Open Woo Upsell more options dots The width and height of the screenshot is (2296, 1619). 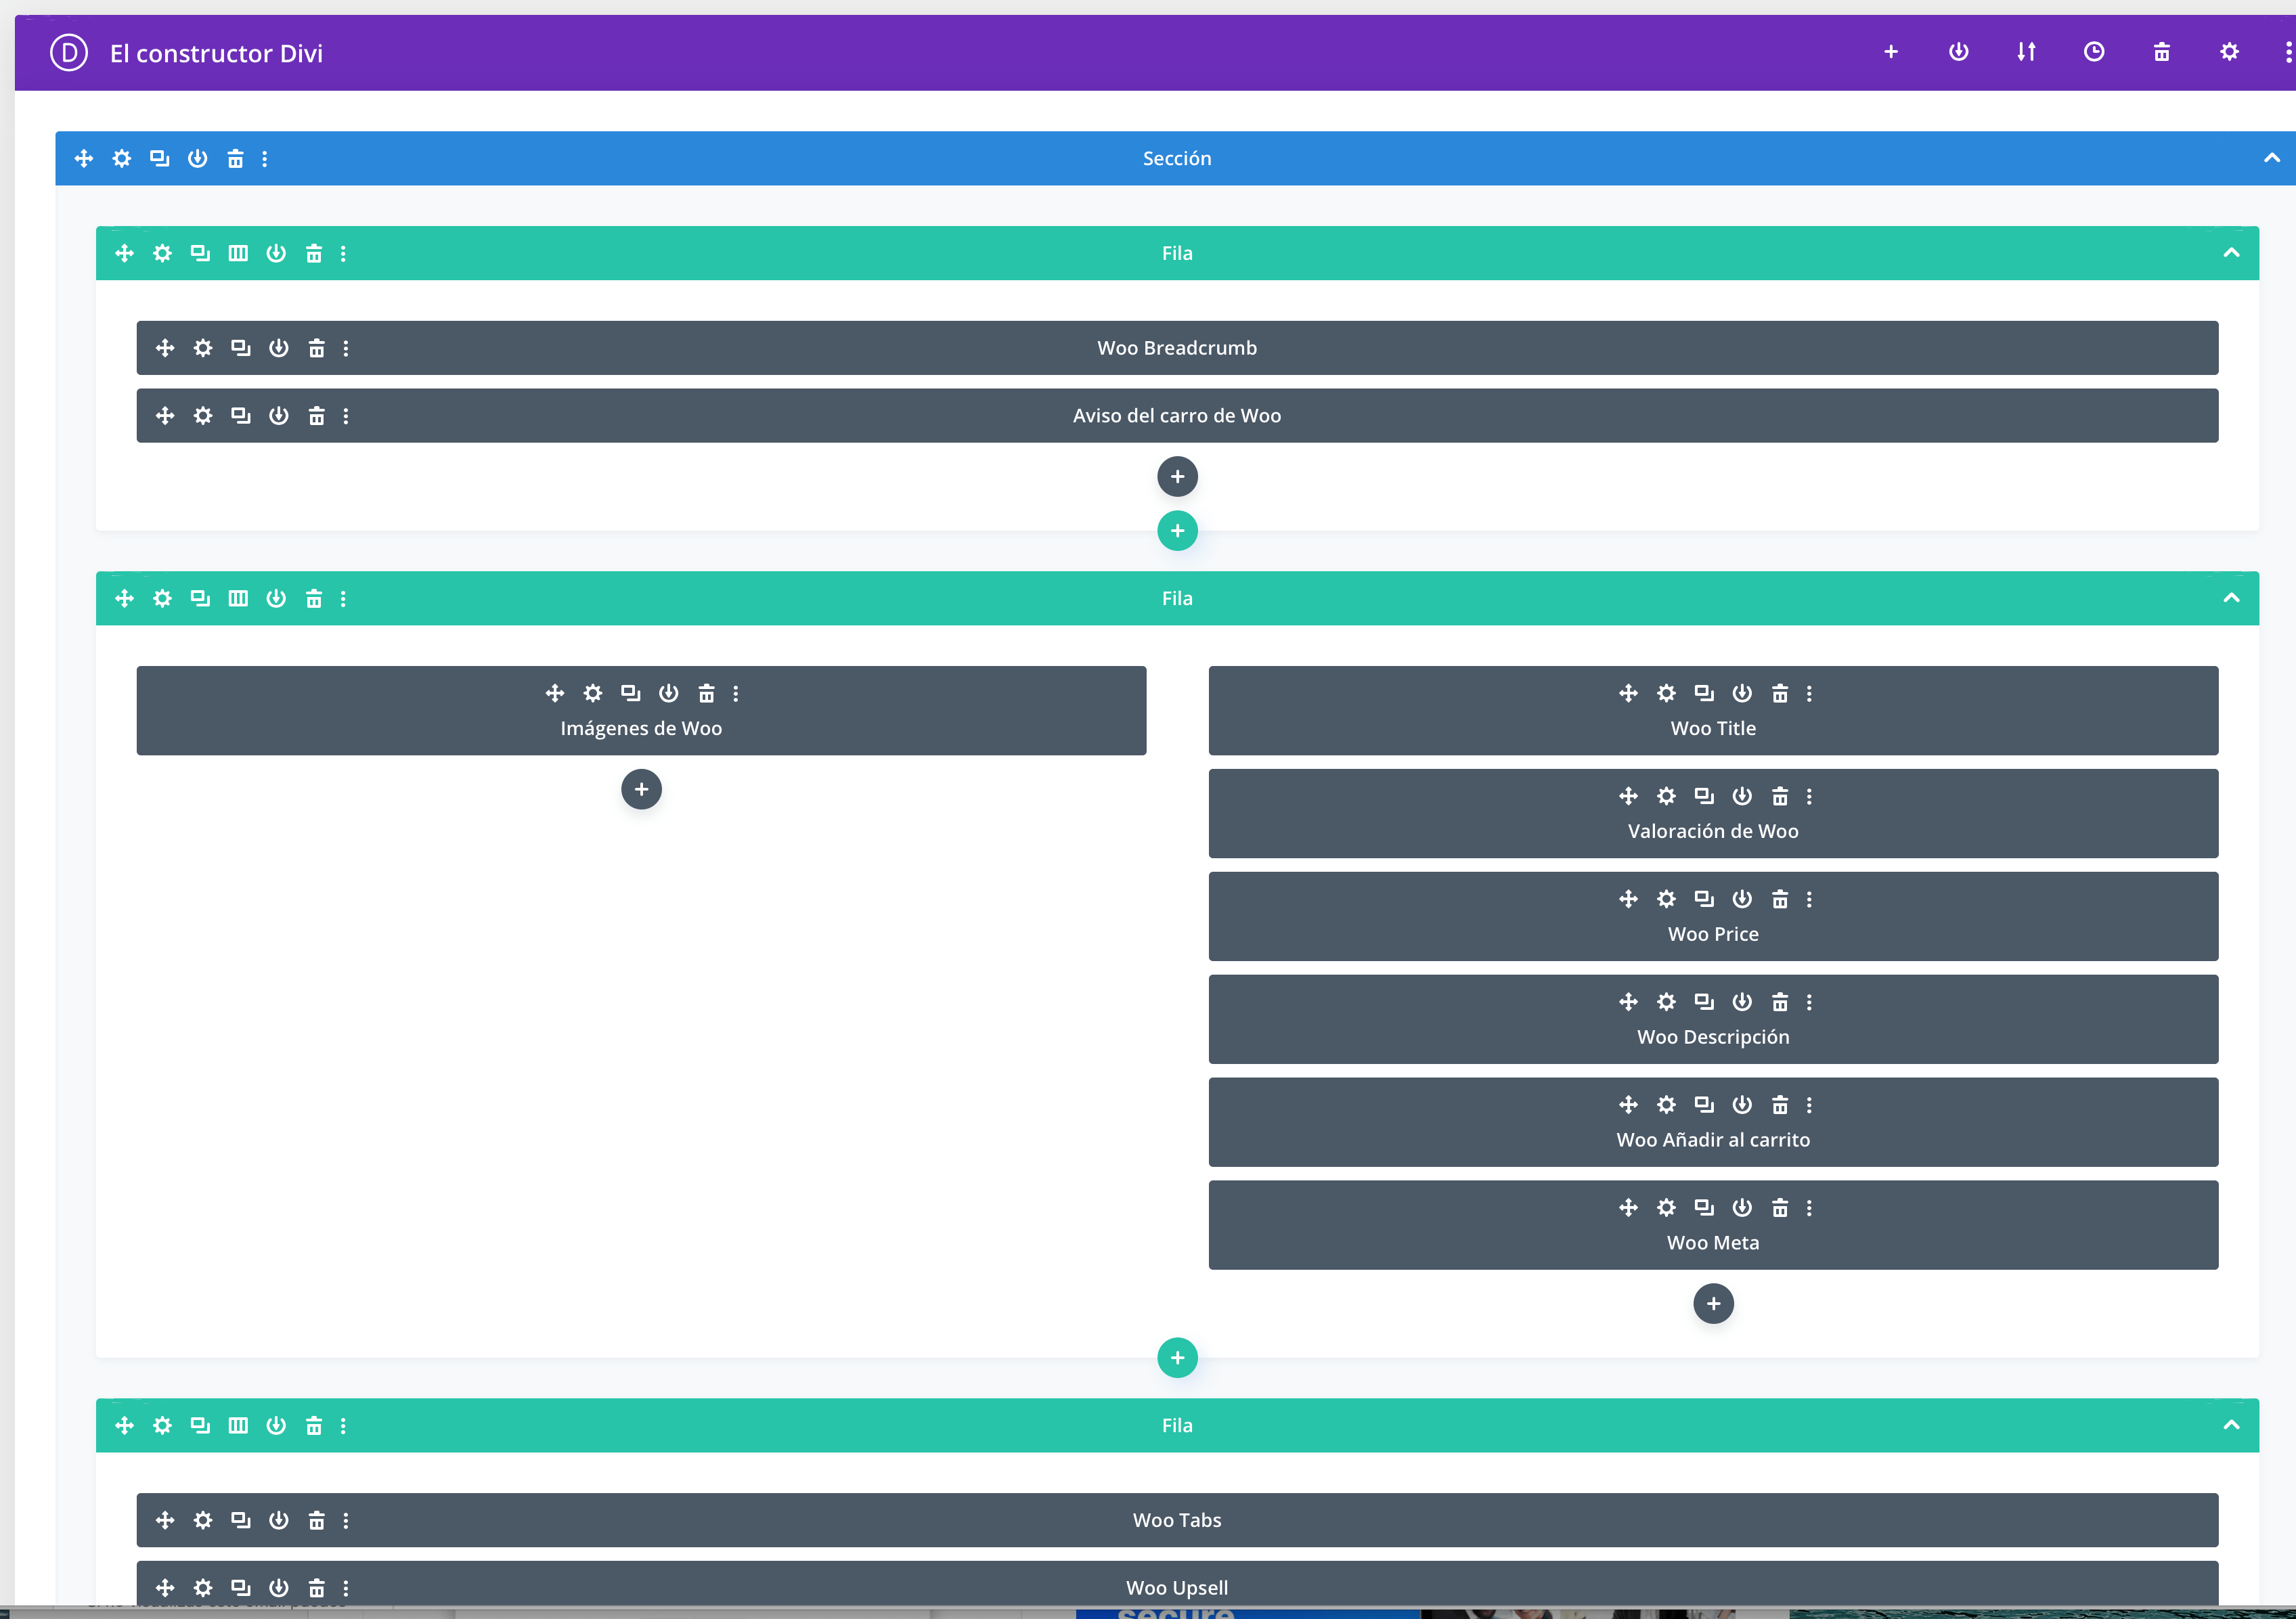pos(346,1587)
